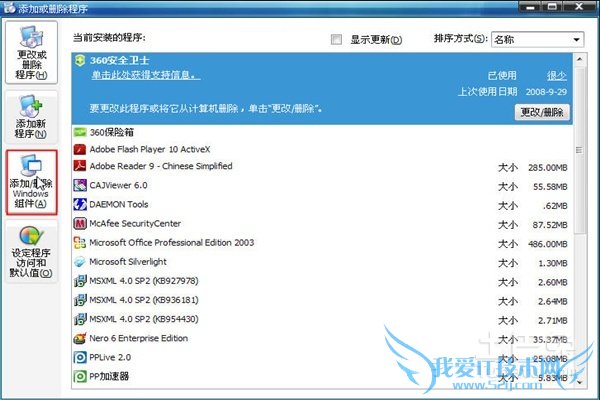The height and width of the screenshot is (400, 600).
Task: Click the 很少 usage frequency link
Action: [557, 76]
